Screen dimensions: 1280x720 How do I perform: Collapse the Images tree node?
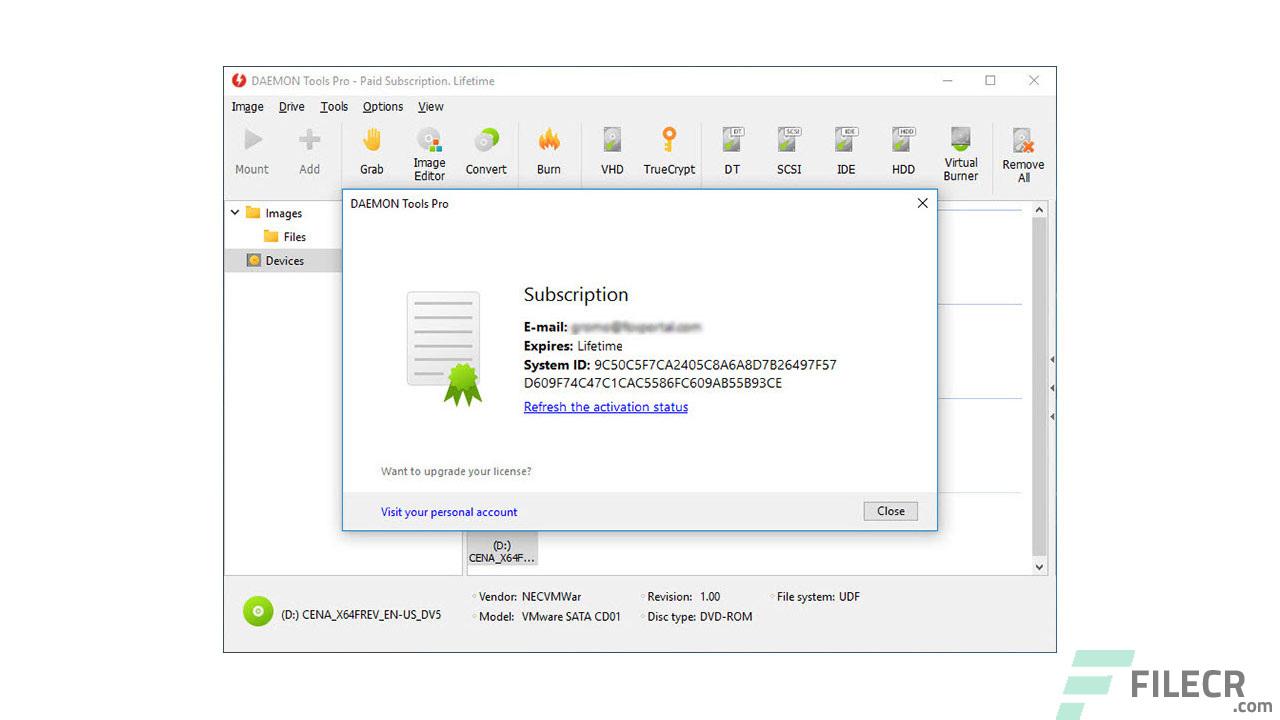235,213
